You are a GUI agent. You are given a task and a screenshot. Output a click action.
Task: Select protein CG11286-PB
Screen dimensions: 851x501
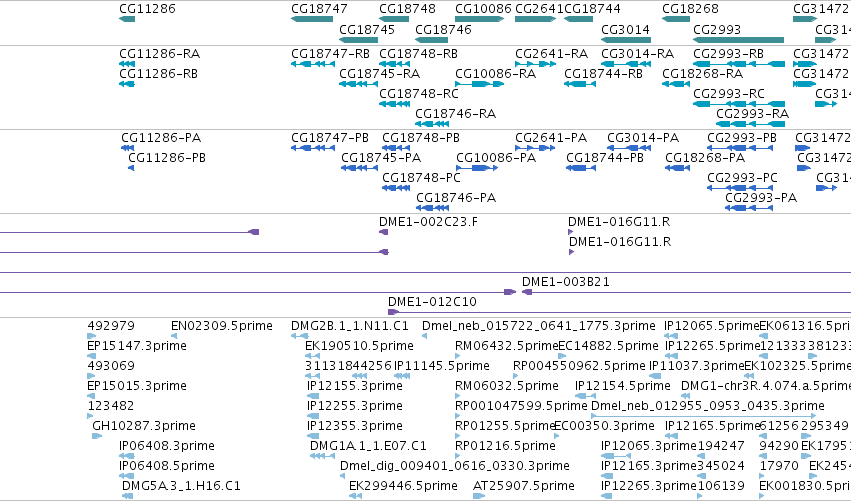(x=167, y=158)
